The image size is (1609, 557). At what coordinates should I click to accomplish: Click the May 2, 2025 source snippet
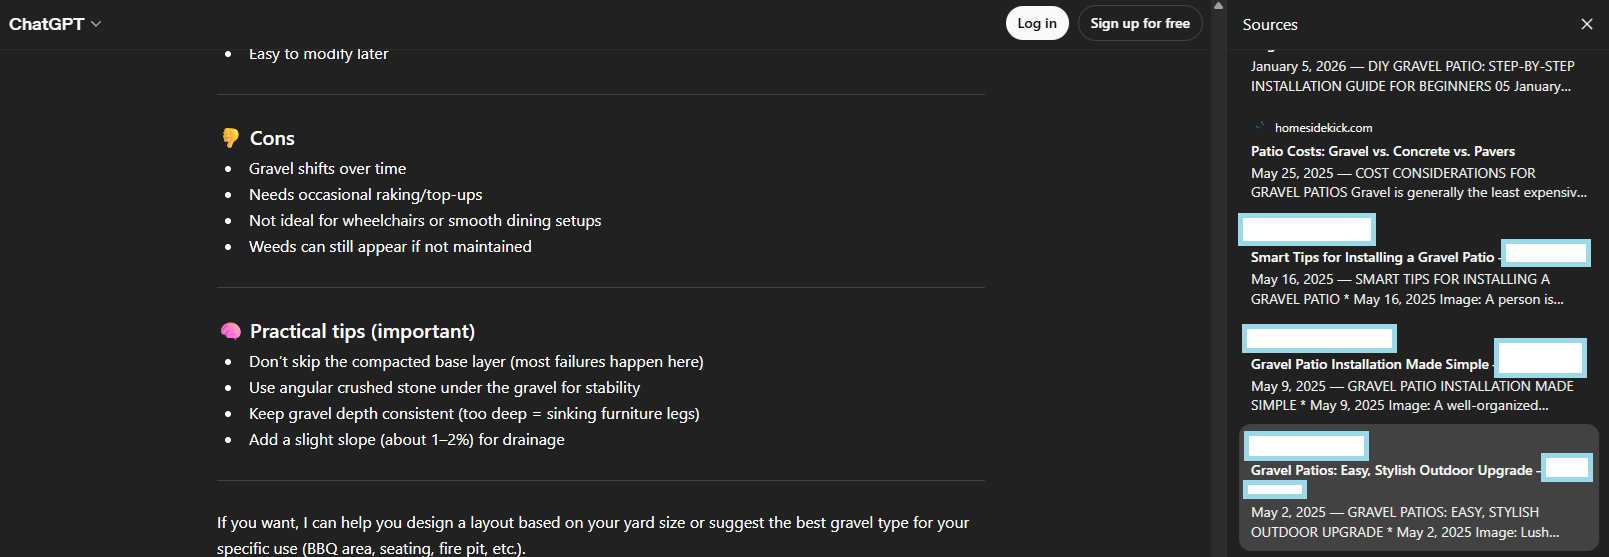(1404, 522)
